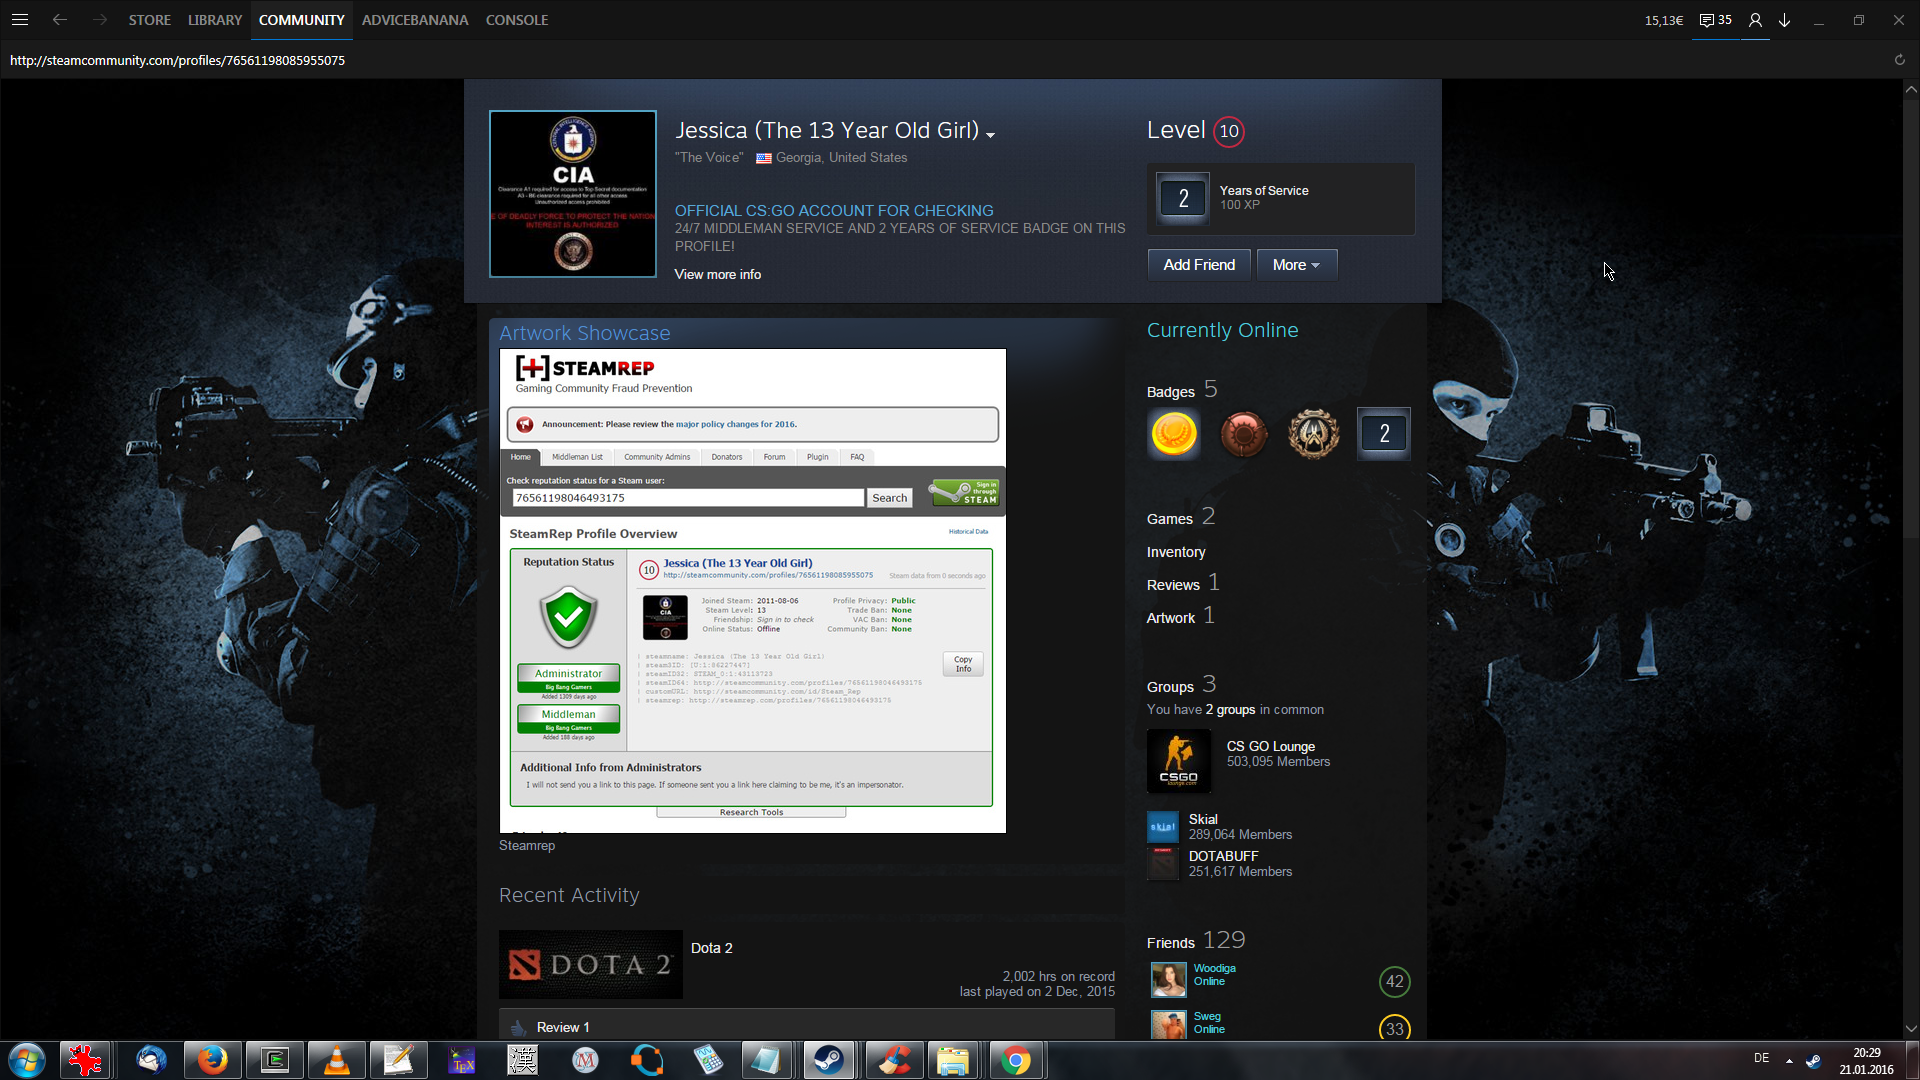
Task: Click the Steam icon in the taskbar
Action: [828, 1060]
